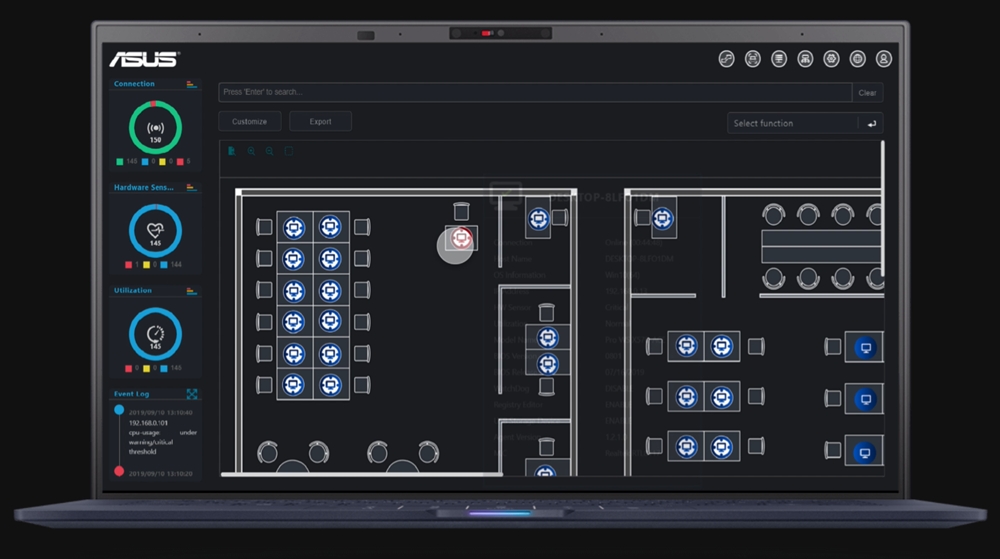This screenshot has height=559, width=1000.
Task: Click the Export button
Action: (320, 121)
